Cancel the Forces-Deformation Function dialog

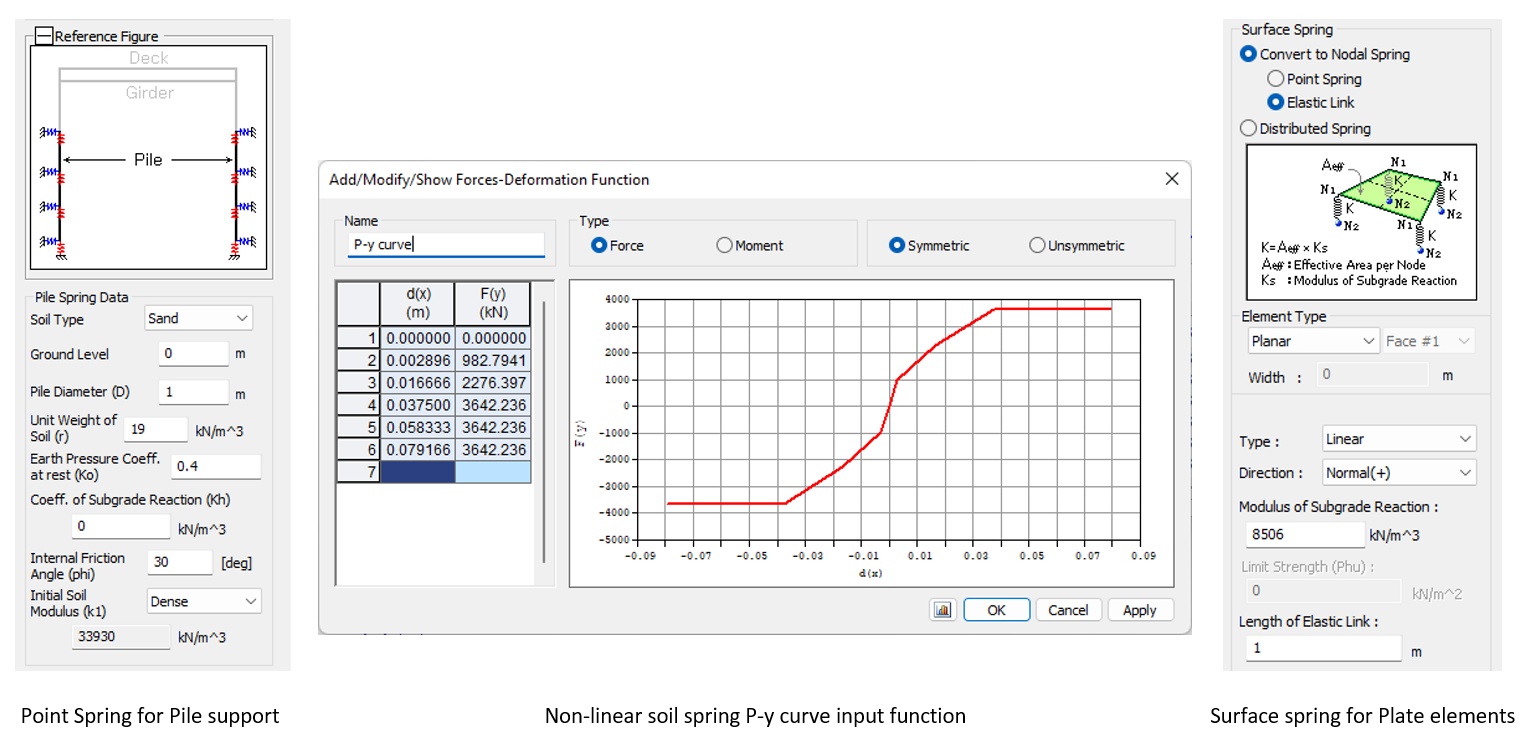coord(1068,609)
